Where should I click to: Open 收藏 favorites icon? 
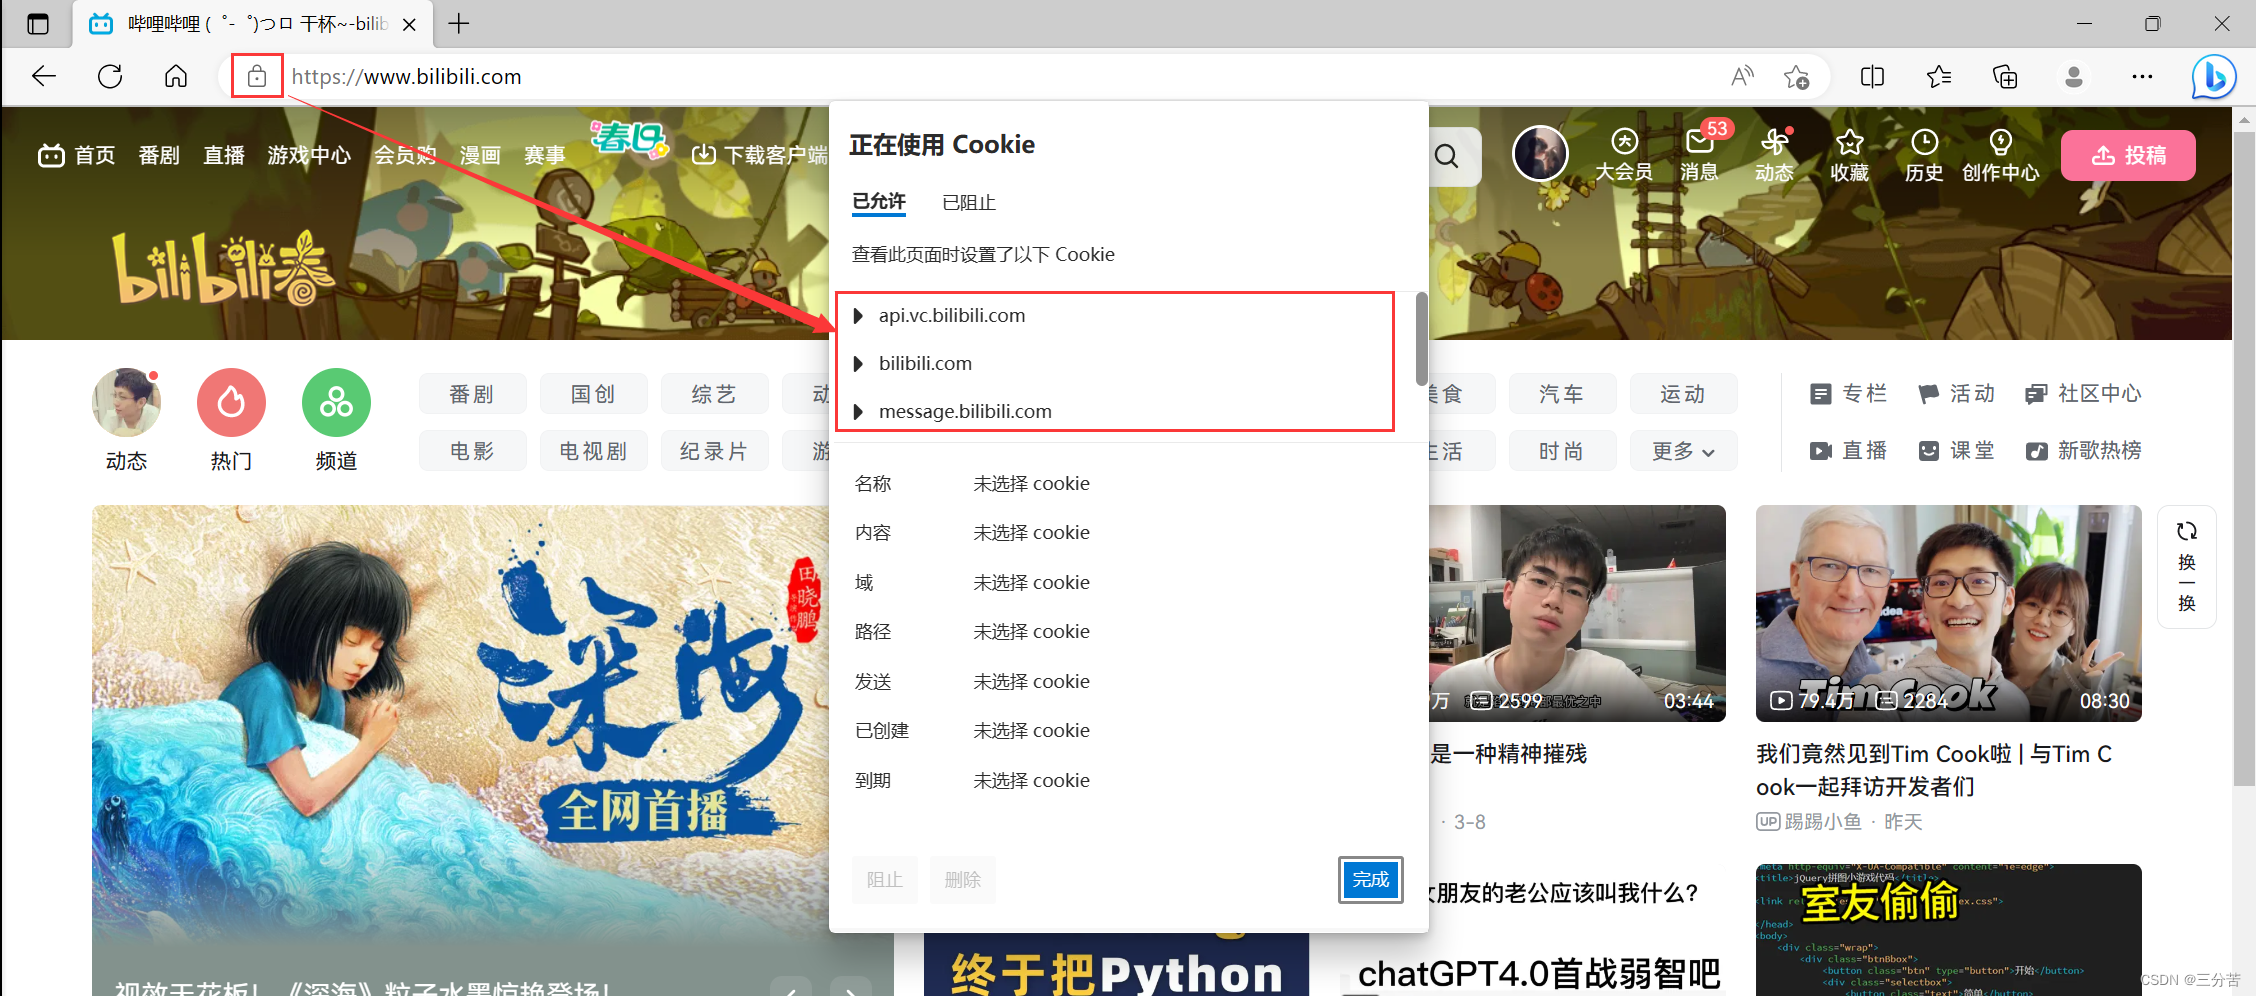point(1849,156)
